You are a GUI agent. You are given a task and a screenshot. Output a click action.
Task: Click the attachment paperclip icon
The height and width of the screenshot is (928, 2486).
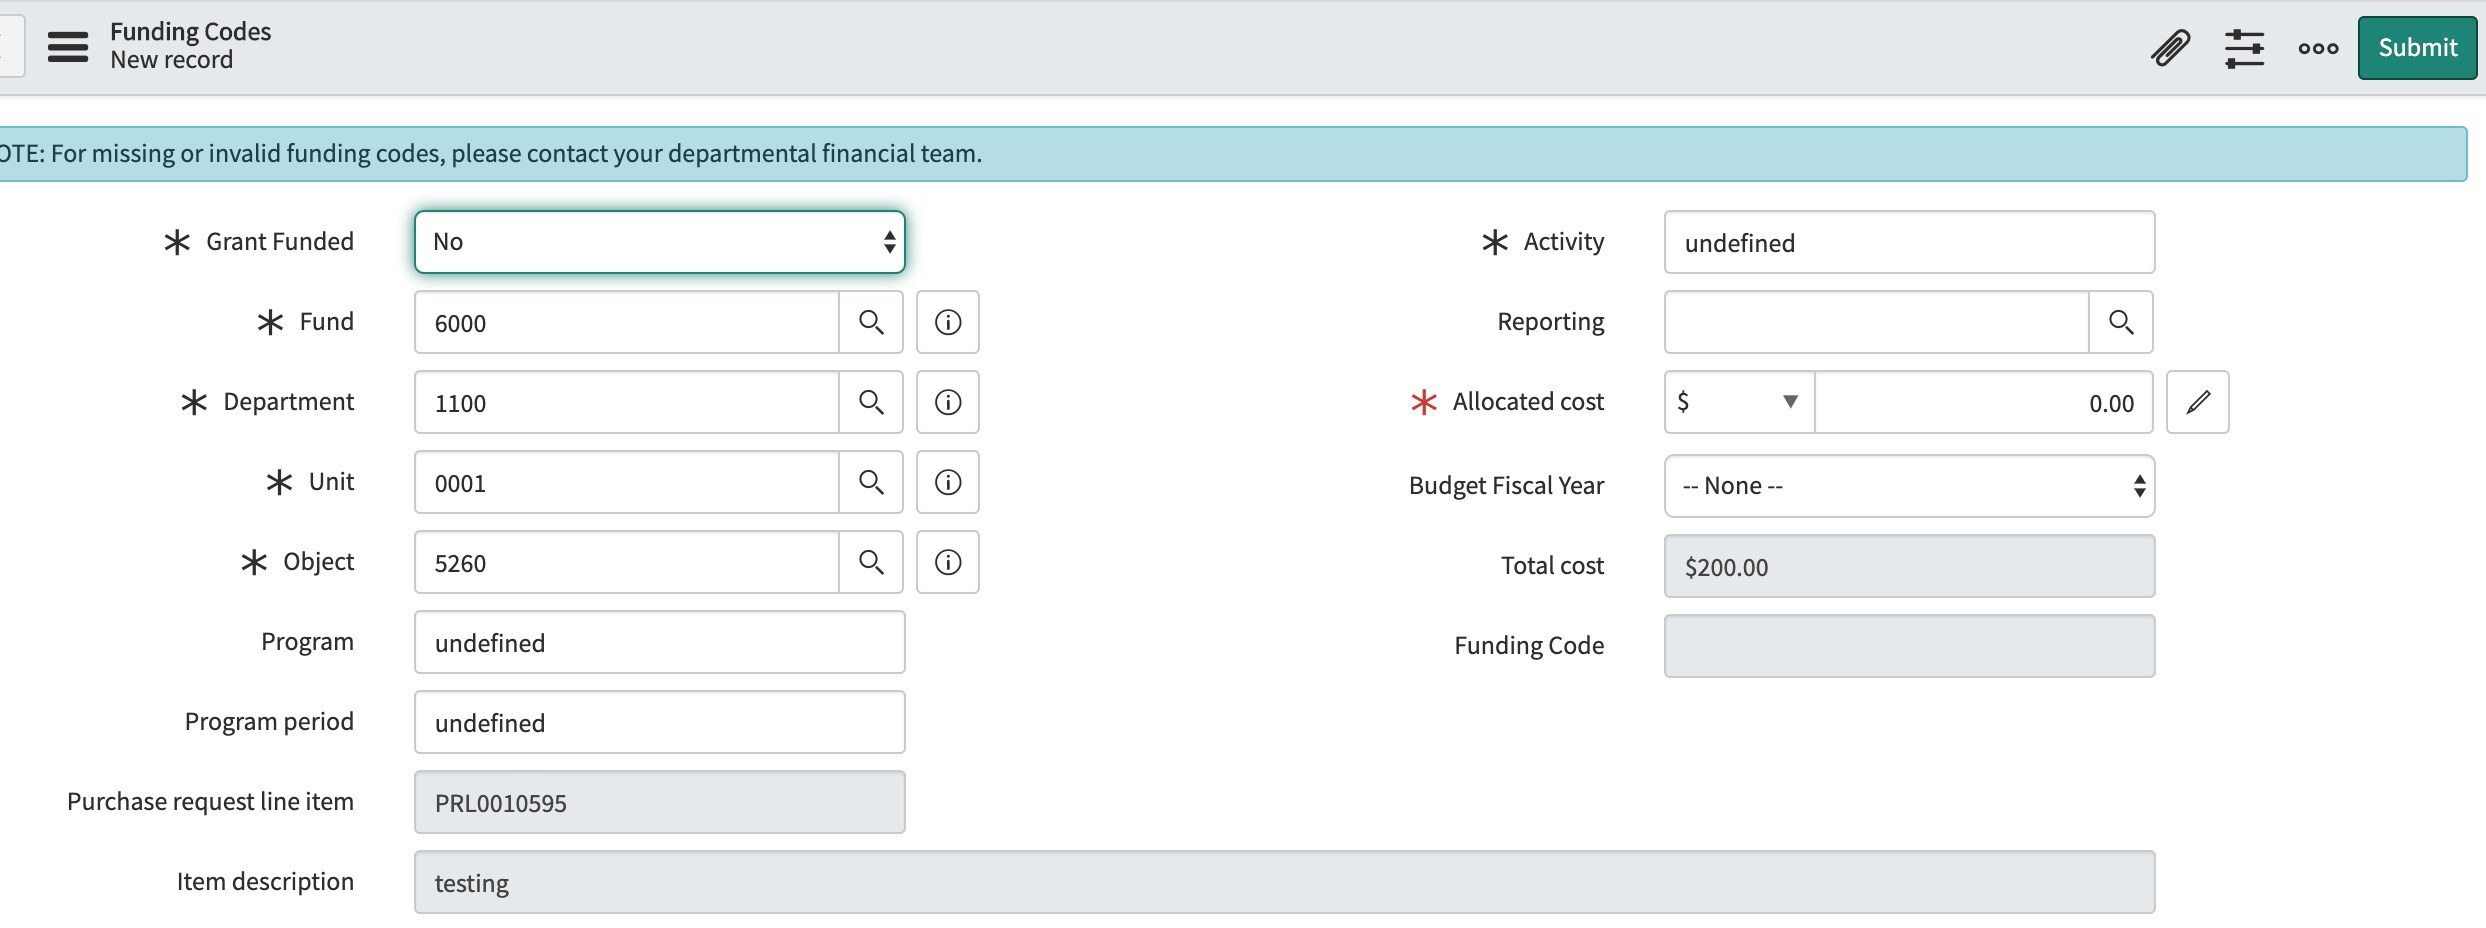pyautogui.click(x=2168, y=46)
